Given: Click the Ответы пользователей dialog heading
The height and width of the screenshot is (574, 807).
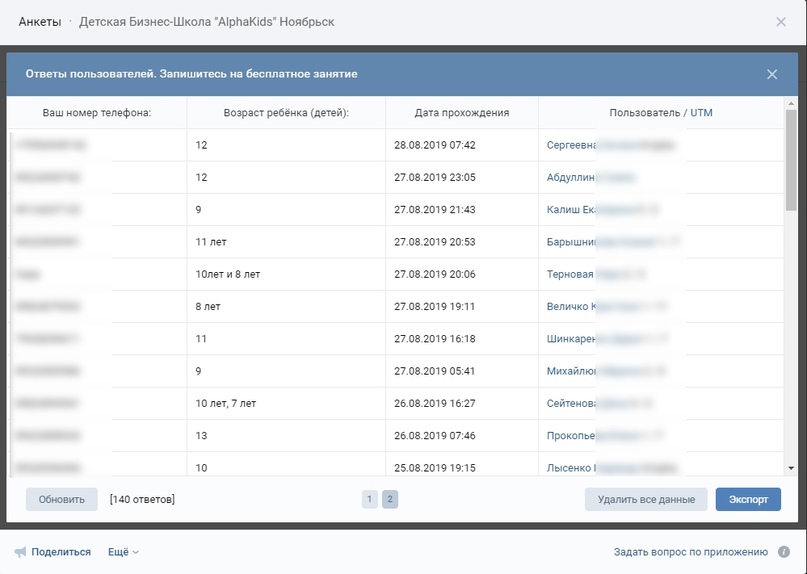Looking at the screenshot, I should click(x=191, y=74).
